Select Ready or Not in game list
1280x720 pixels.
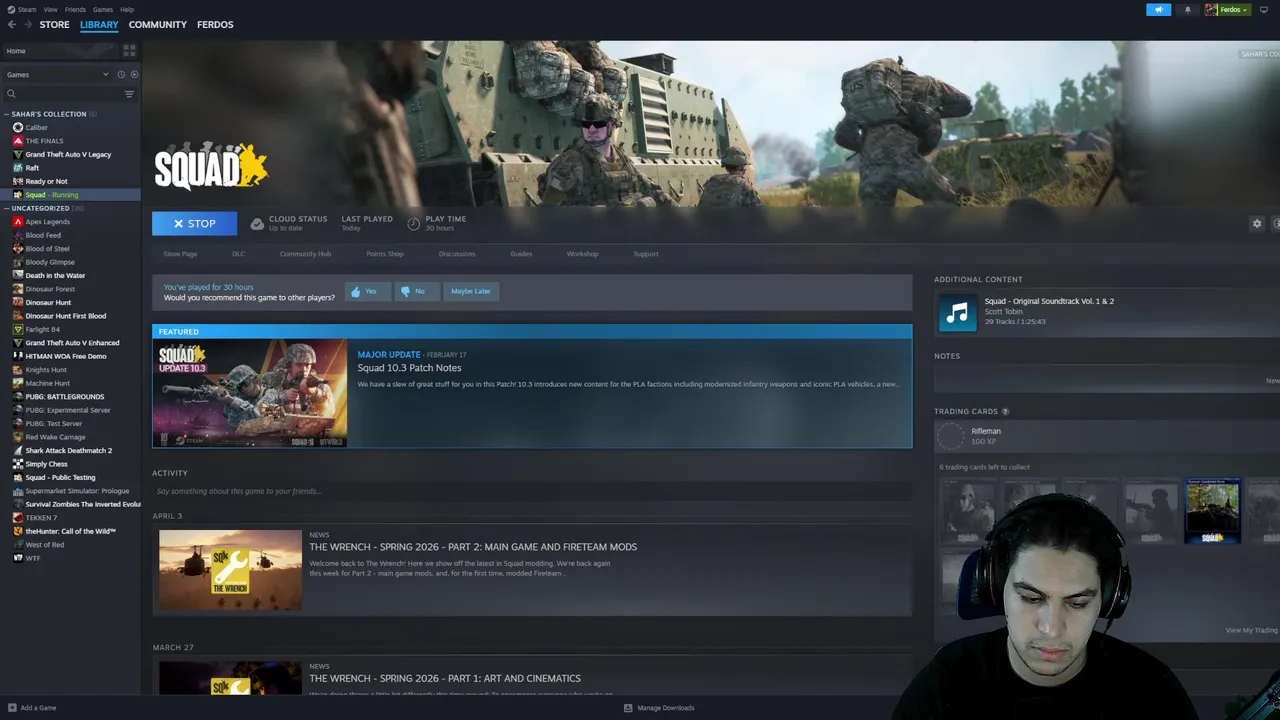point(70,181)
